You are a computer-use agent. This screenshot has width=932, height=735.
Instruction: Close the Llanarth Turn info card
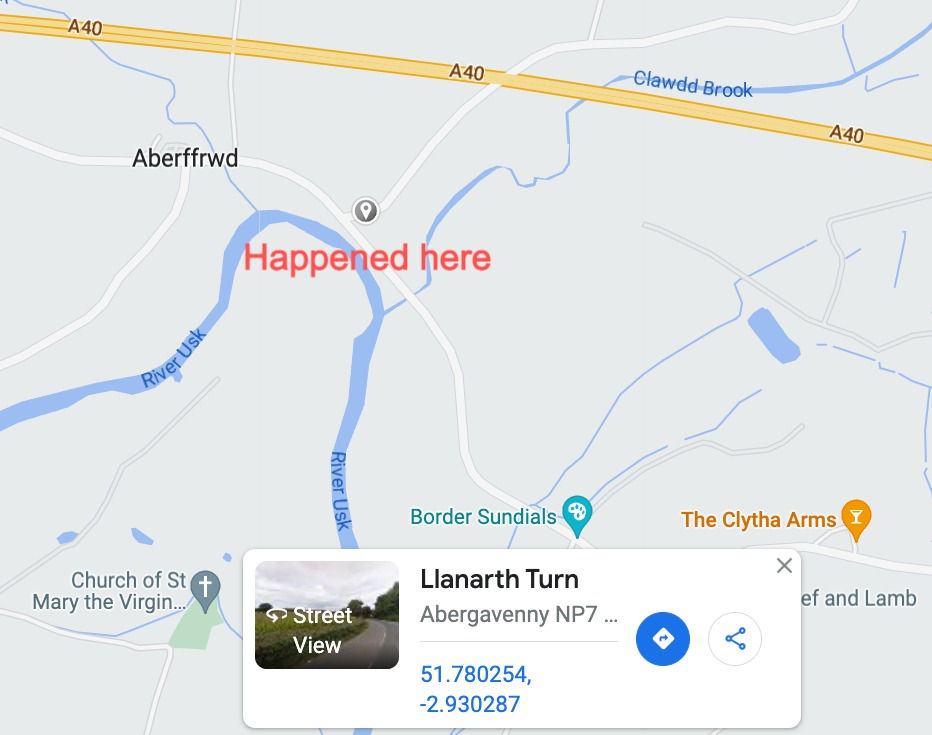[785, 566]
